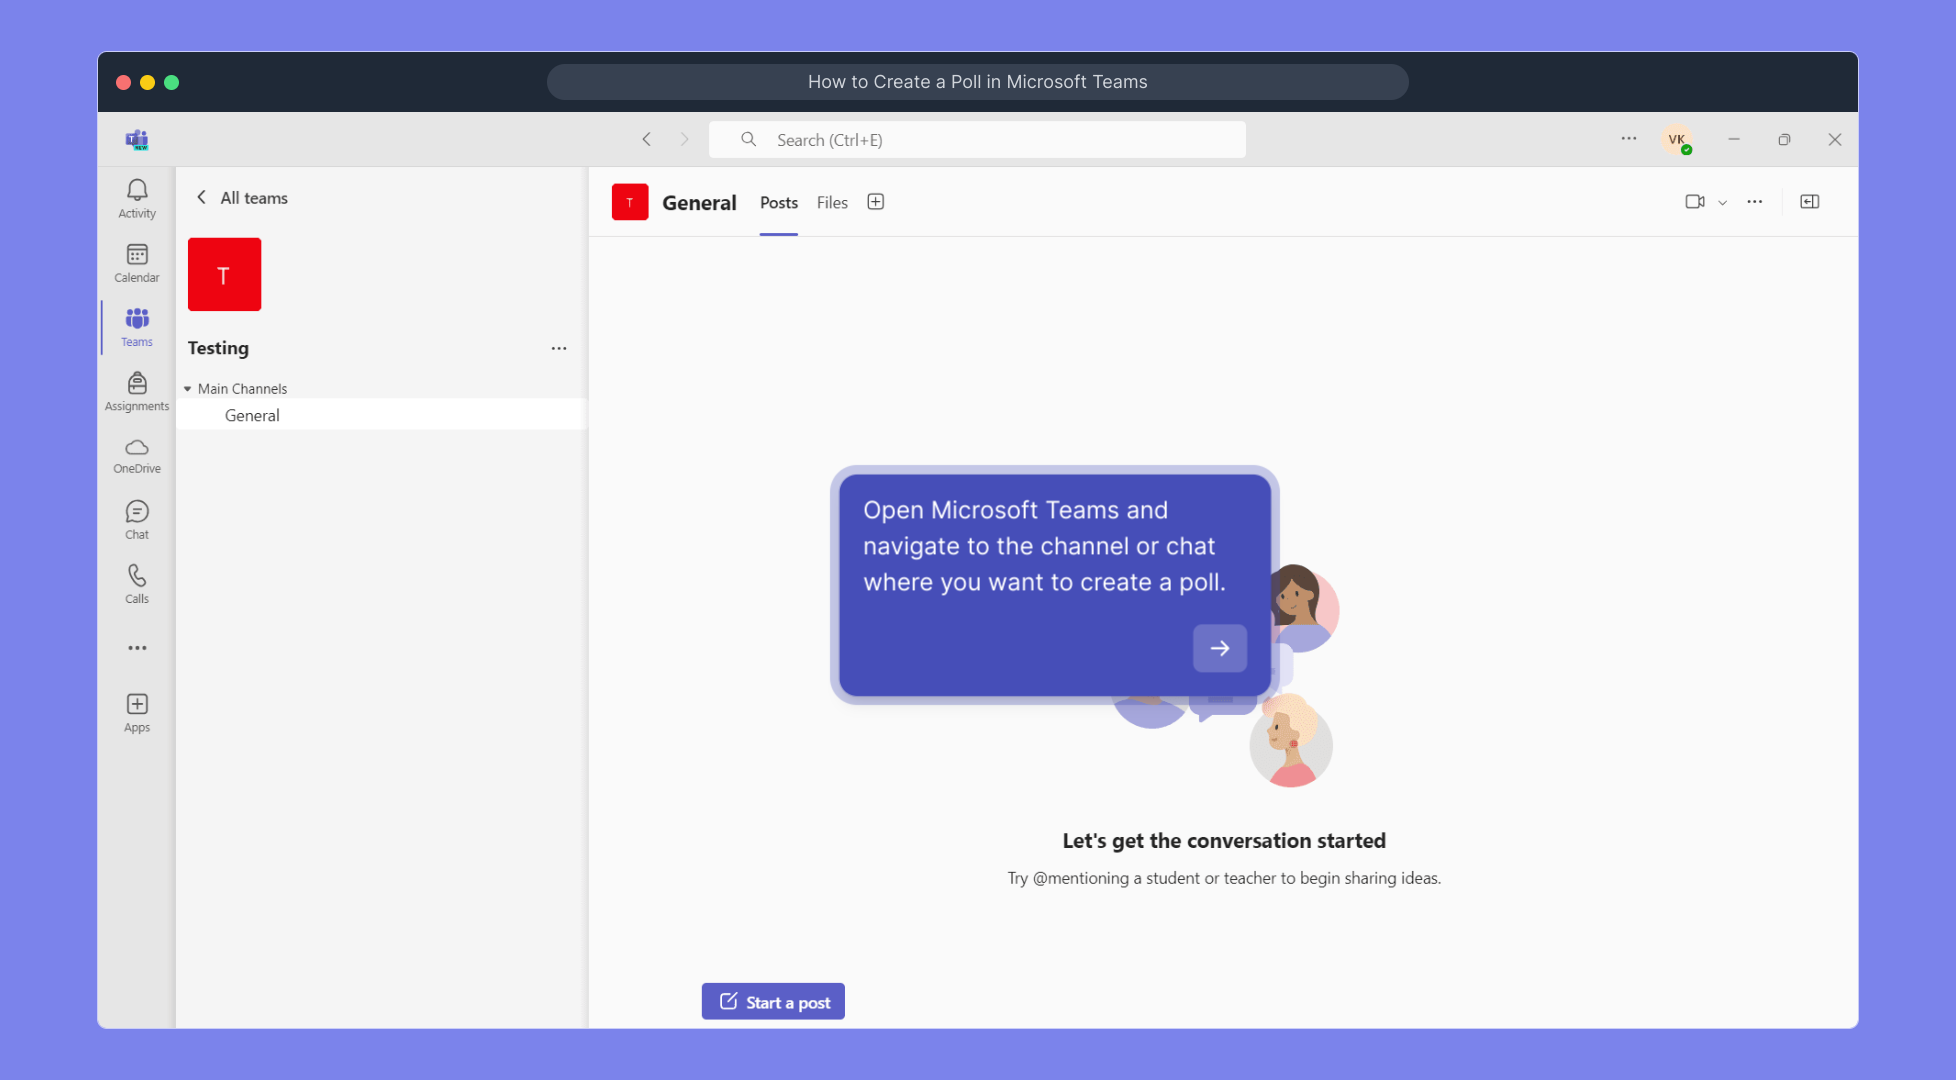Toggle the expanded right pane view

point(1809,201)
